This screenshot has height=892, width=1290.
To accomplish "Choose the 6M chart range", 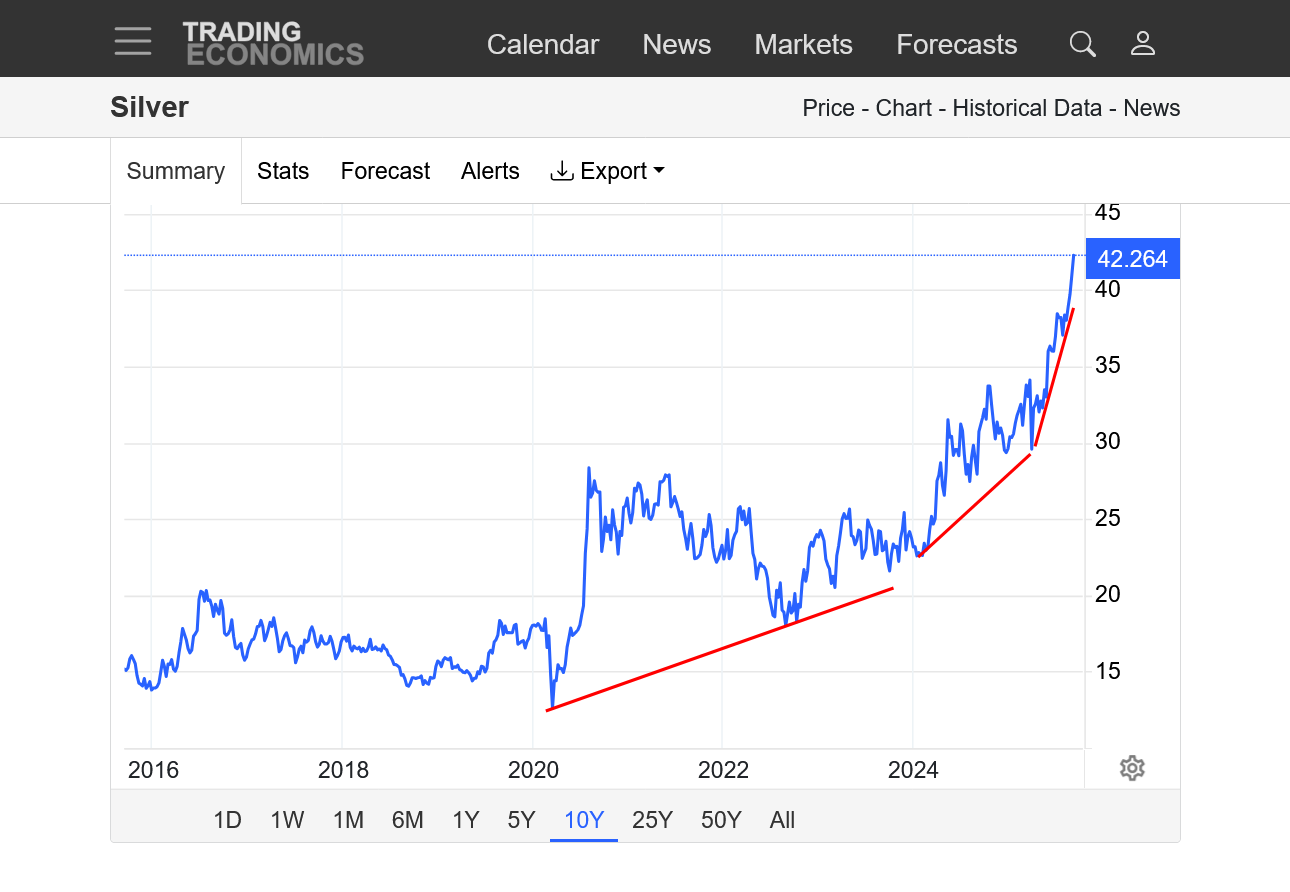I will (x=407, y=820).
